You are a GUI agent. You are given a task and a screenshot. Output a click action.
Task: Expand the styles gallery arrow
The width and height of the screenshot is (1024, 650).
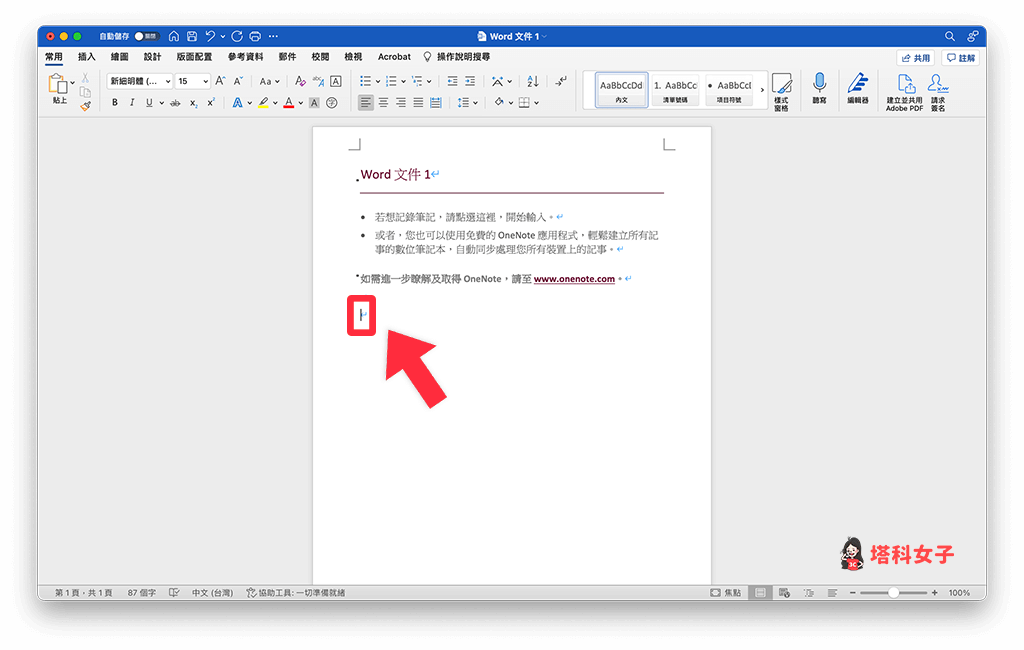tap(762, 90)
